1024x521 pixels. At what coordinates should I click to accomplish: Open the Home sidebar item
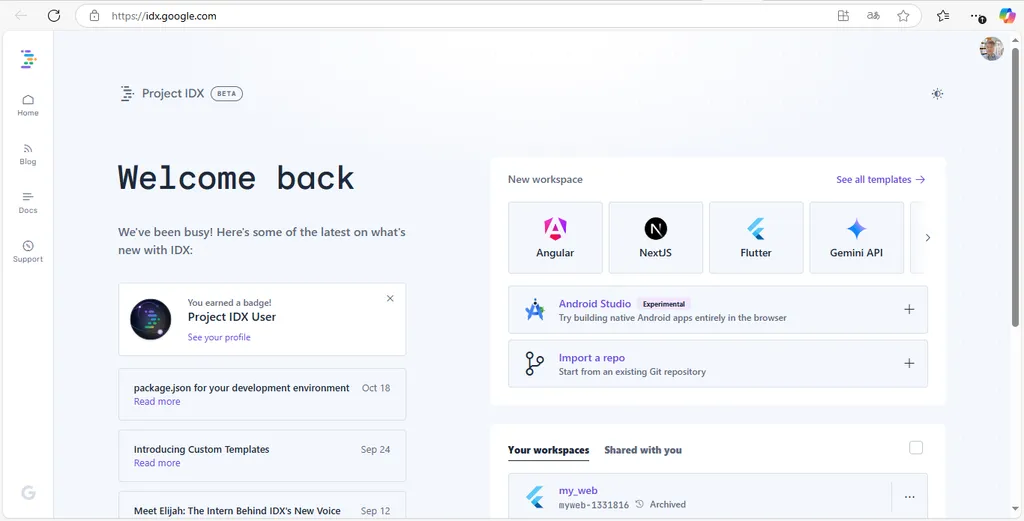coord(27,105)
